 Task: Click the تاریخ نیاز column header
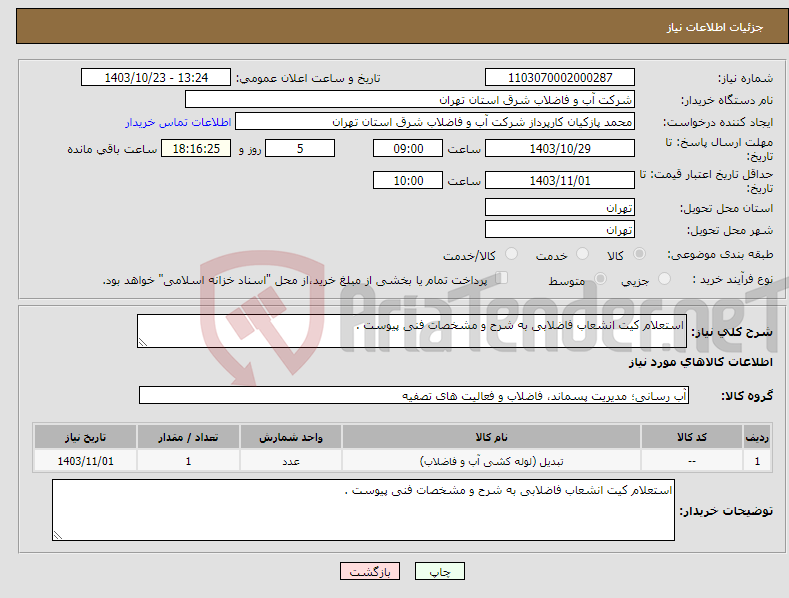tap(86, 437)
